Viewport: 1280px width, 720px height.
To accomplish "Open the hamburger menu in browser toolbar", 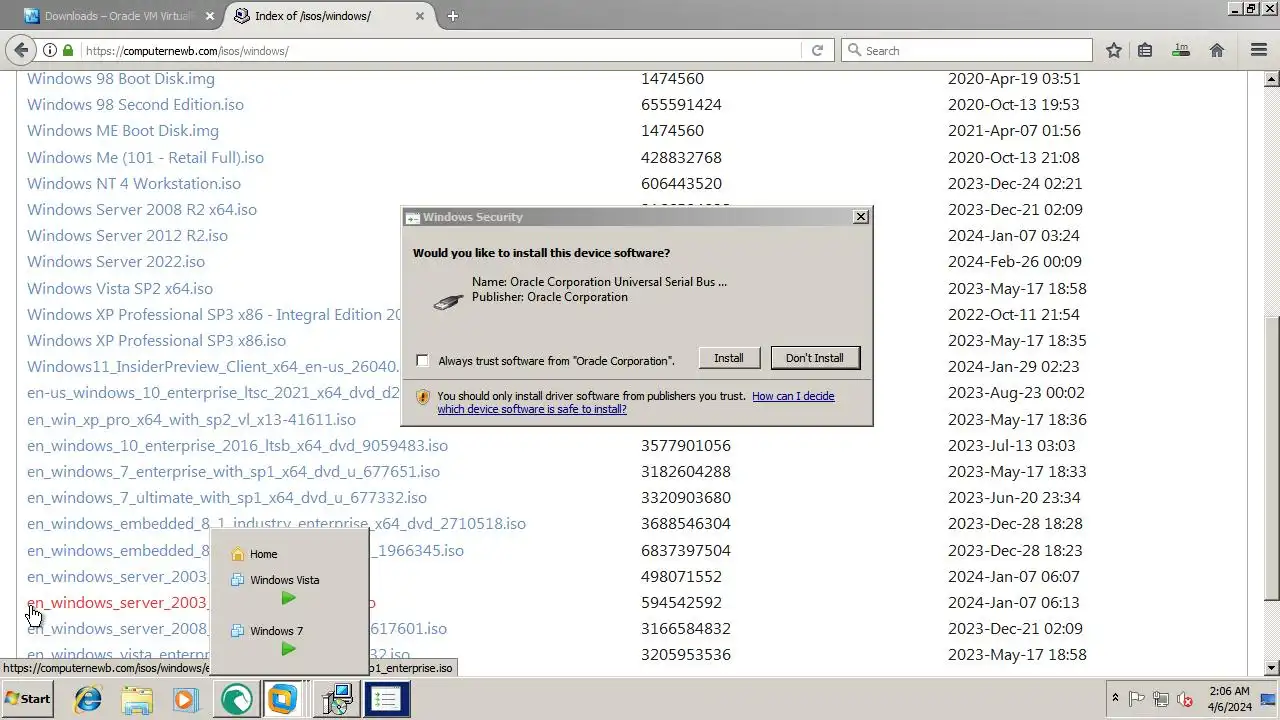I will pos(1259,50).
